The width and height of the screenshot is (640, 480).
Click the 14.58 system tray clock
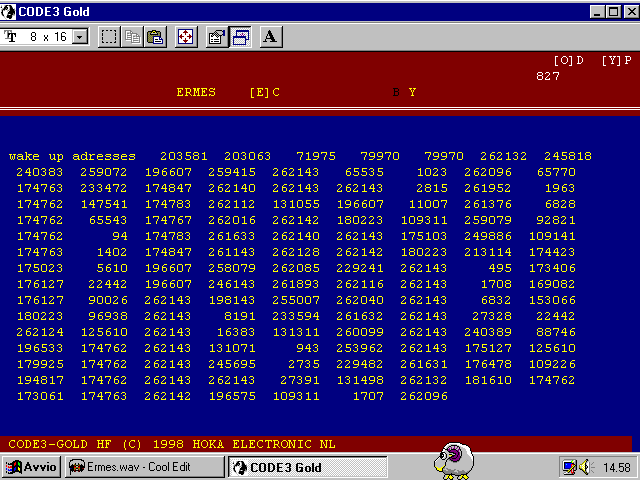pyautogui.click(x=616, y=467)
